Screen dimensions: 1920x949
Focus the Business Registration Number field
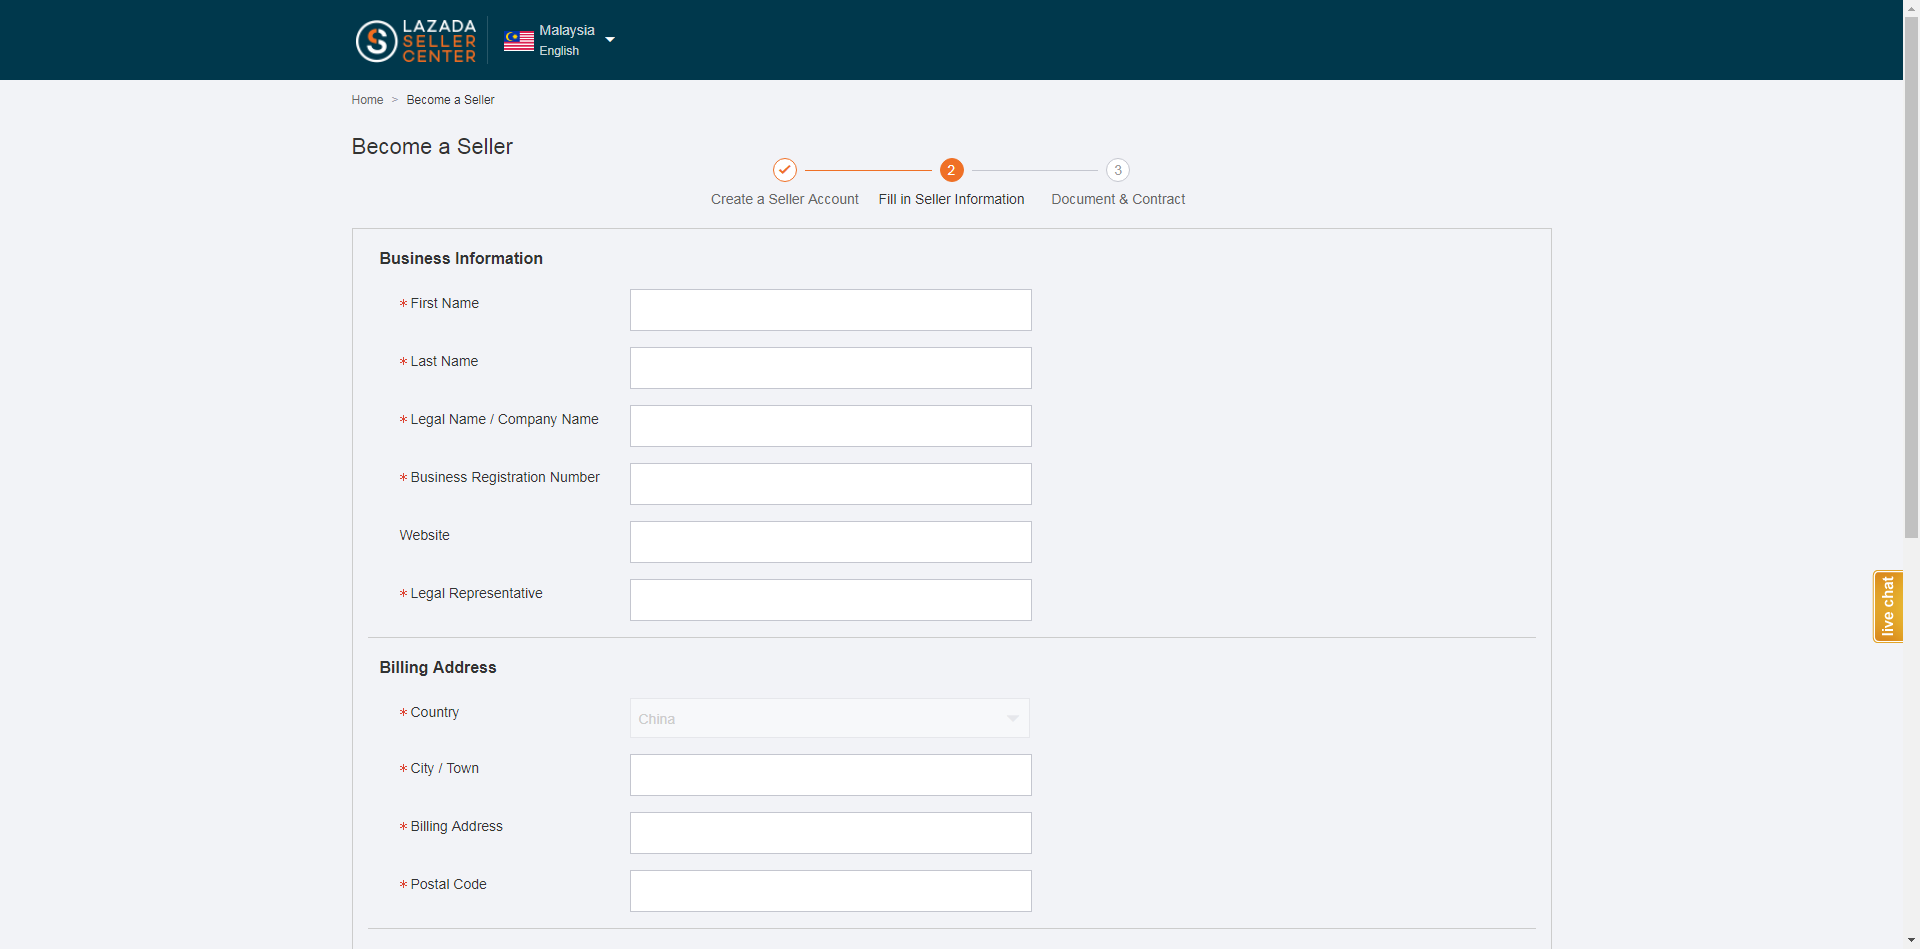[x=831, y=484]
